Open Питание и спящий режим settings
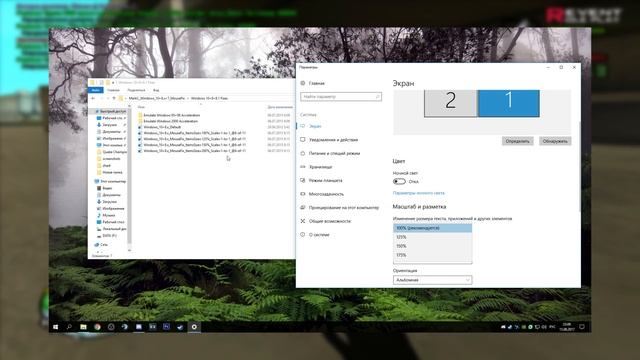 (x=330, y=153)
